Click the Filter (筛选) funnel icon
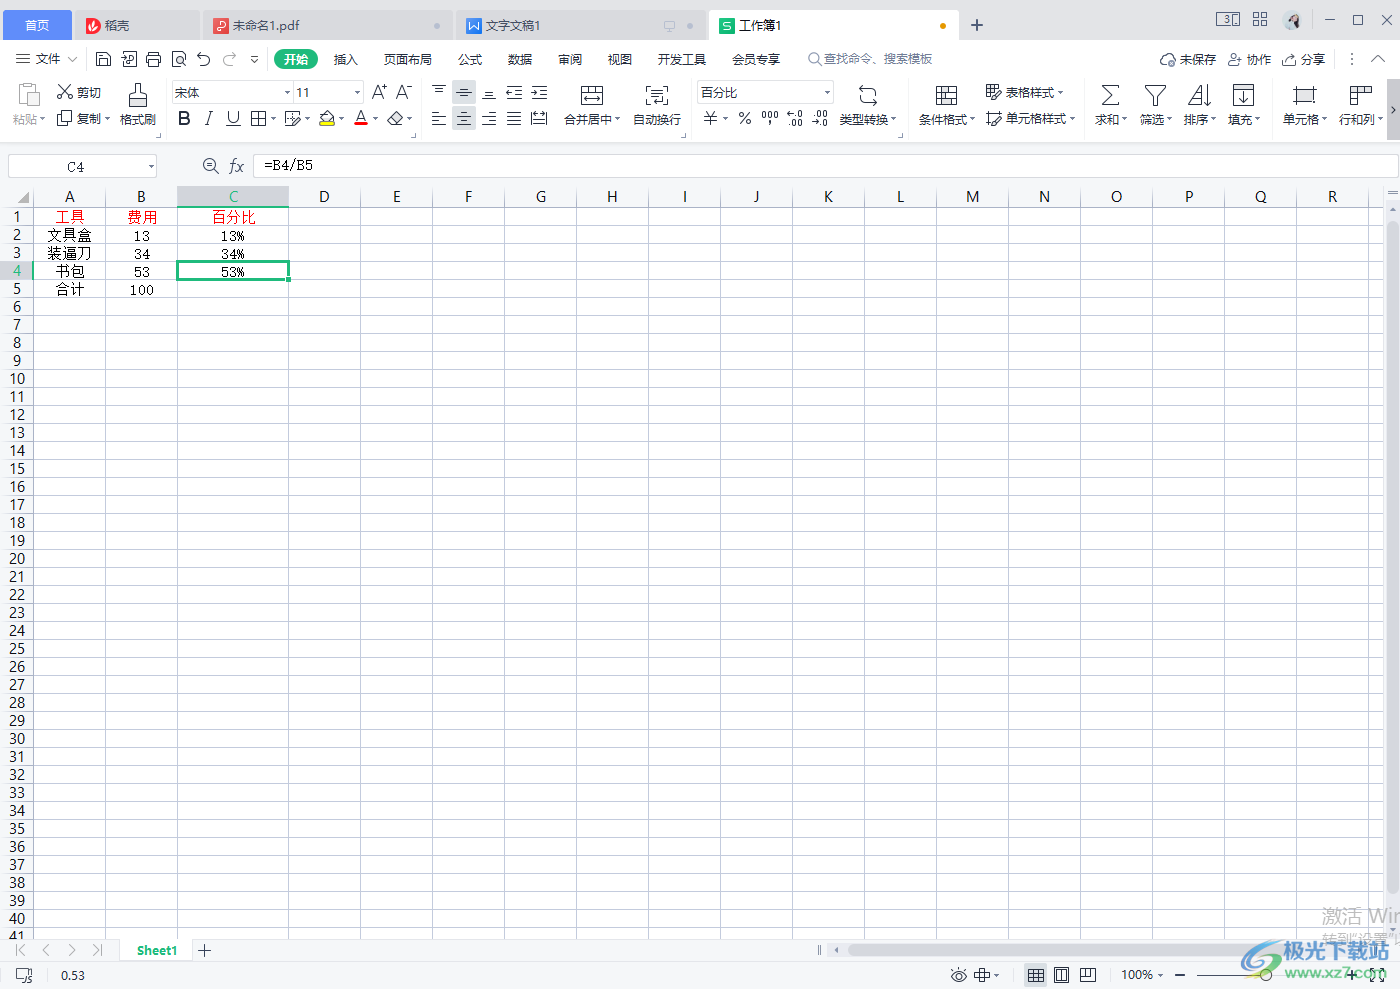Screen dimensions: 1400x989 click(1155, 104)
